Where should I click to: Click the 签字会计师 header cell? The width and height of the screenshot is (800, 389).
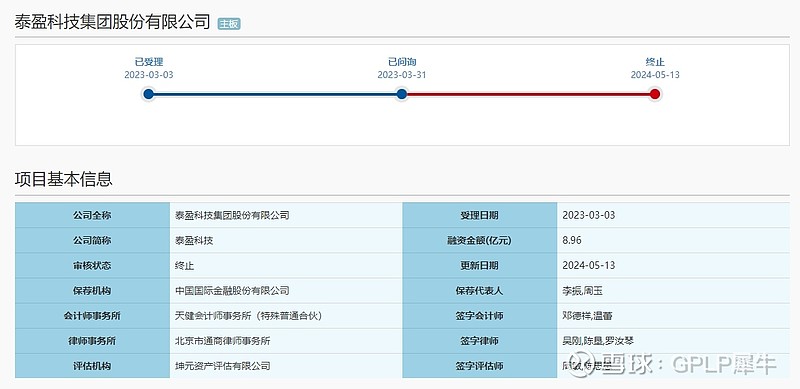coord(480,315)
